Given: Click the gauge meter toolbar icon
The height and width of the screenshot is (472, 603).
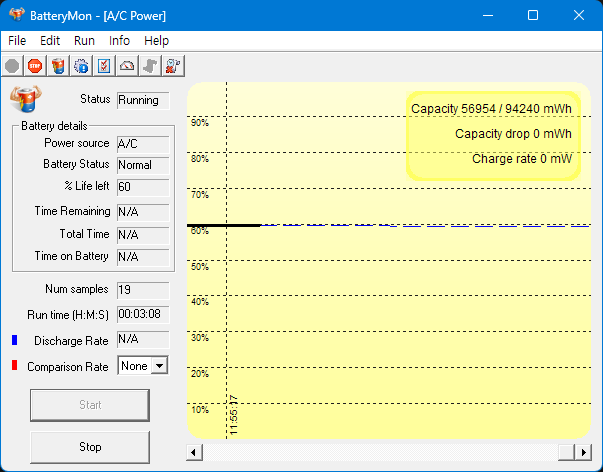Looking at the screenshot, I should [x=127, y=66].
